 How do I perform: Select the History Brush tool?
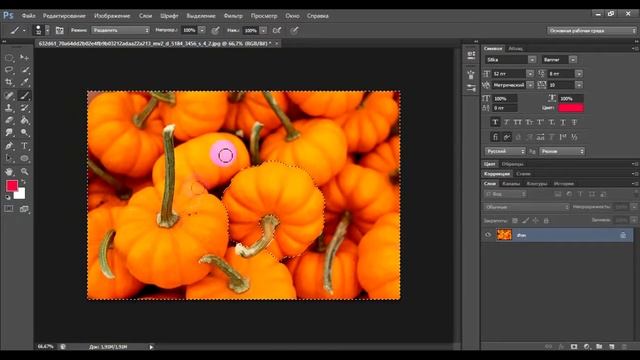point(24,108)
